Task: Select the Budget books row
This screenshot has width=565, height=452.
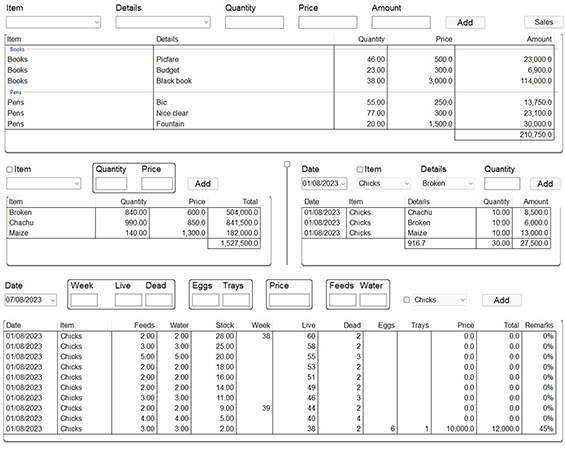Action: [280, 70]
